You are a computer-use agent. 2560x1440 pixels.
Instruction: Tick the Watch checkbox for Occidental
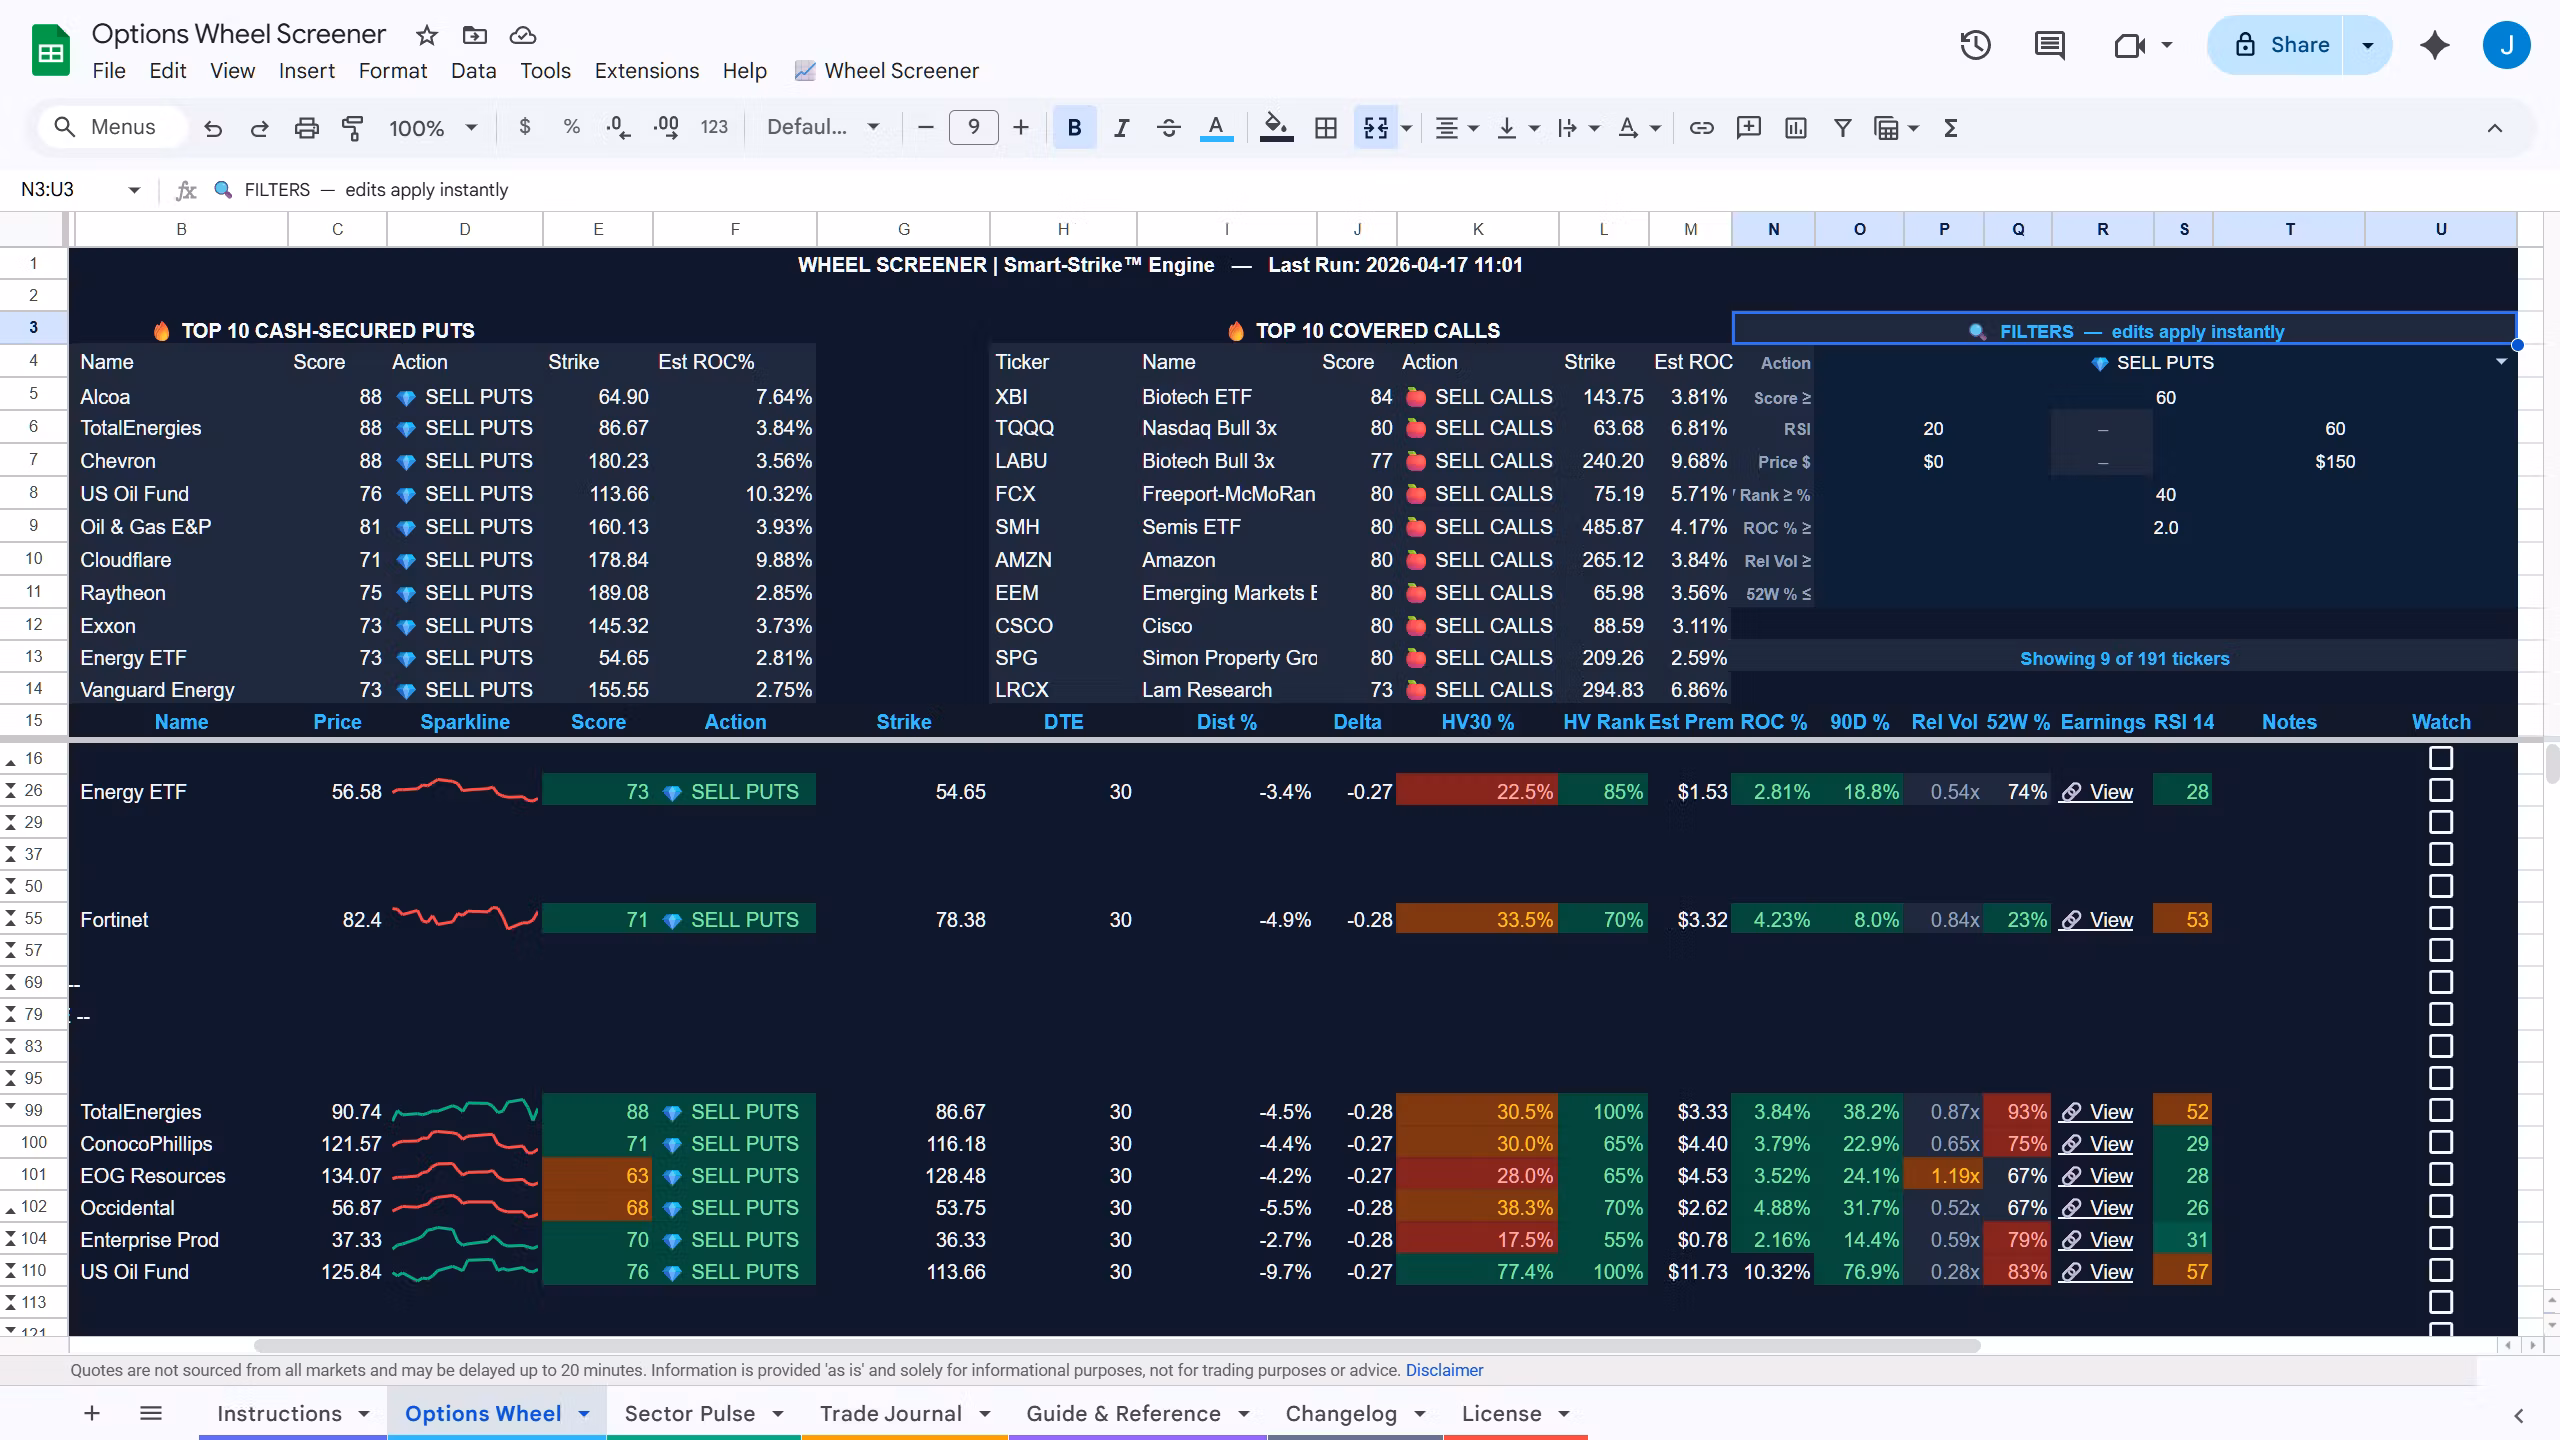2441,1207
